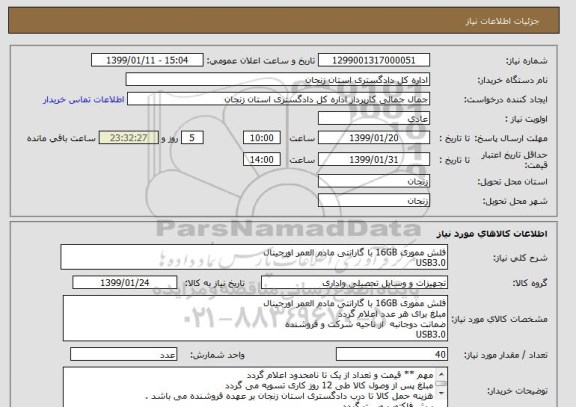Click the label نام دستگاه خریدار
The height and width of the screenshot is (407, 576).
pos(512,80)
